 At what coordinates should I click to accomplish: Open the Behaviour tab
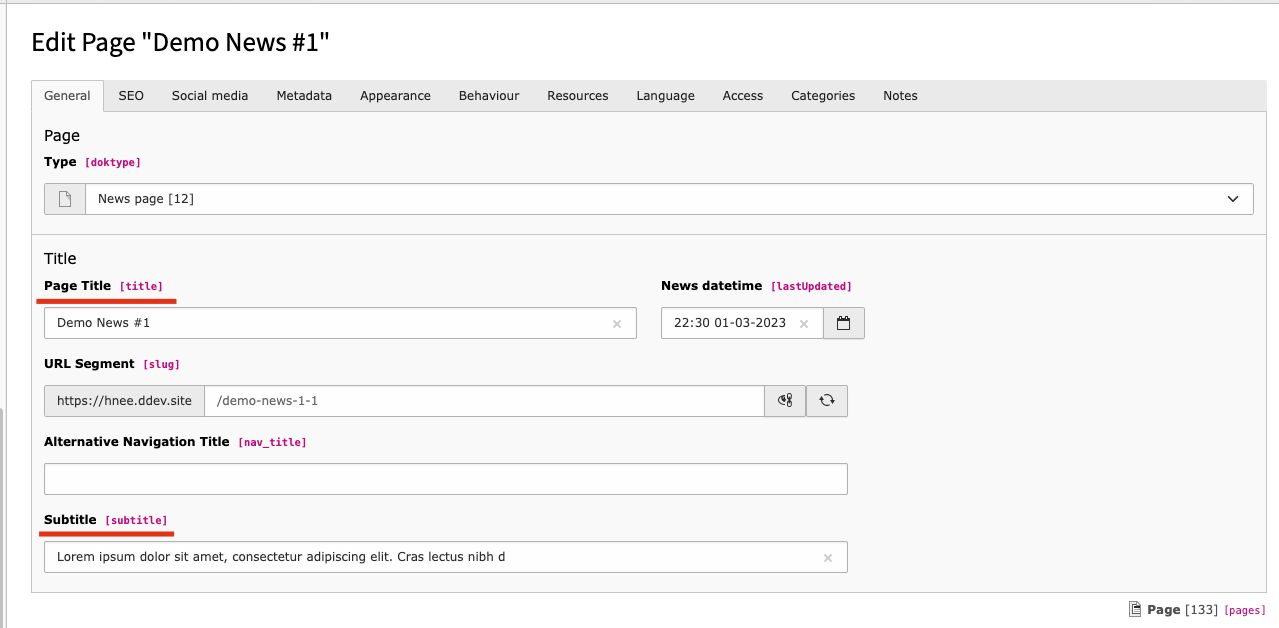[x=489, y=96]
